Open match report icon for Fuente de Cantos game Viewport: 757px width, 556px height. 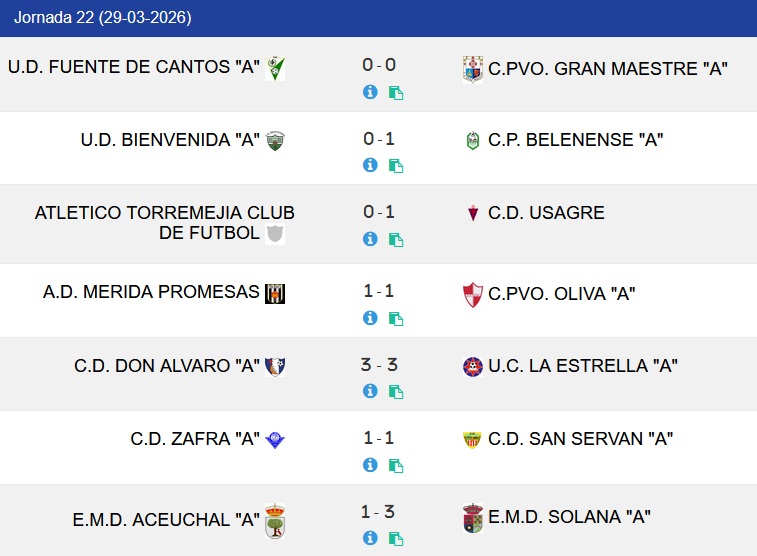[396, 93]
